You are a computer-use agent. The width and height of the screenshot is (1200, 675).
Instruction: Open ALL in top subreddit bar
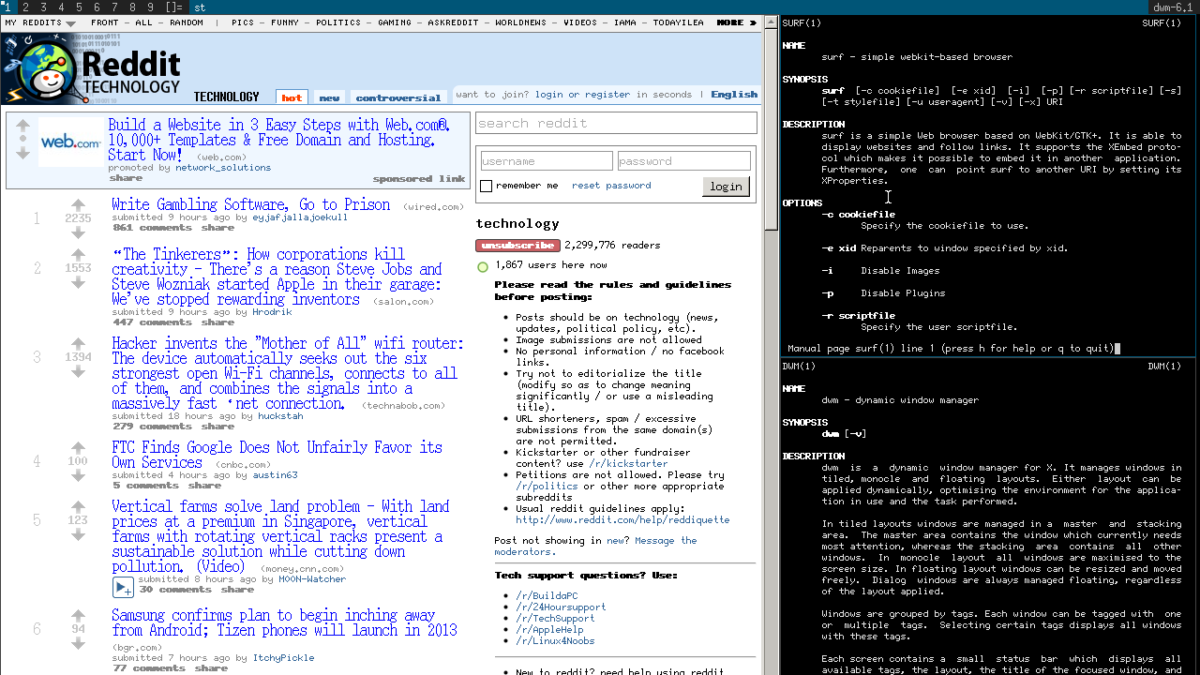[144, 22]
